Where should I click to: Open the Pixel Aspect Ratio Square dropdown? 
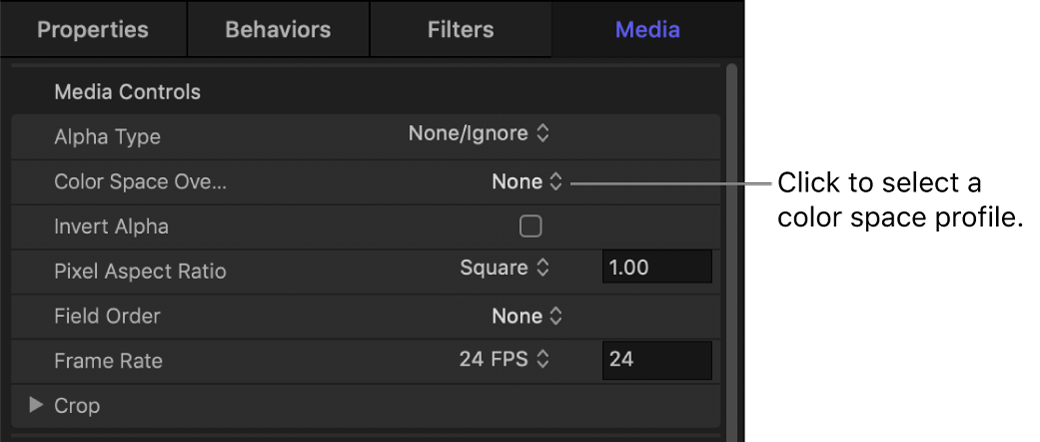point(504,268)
